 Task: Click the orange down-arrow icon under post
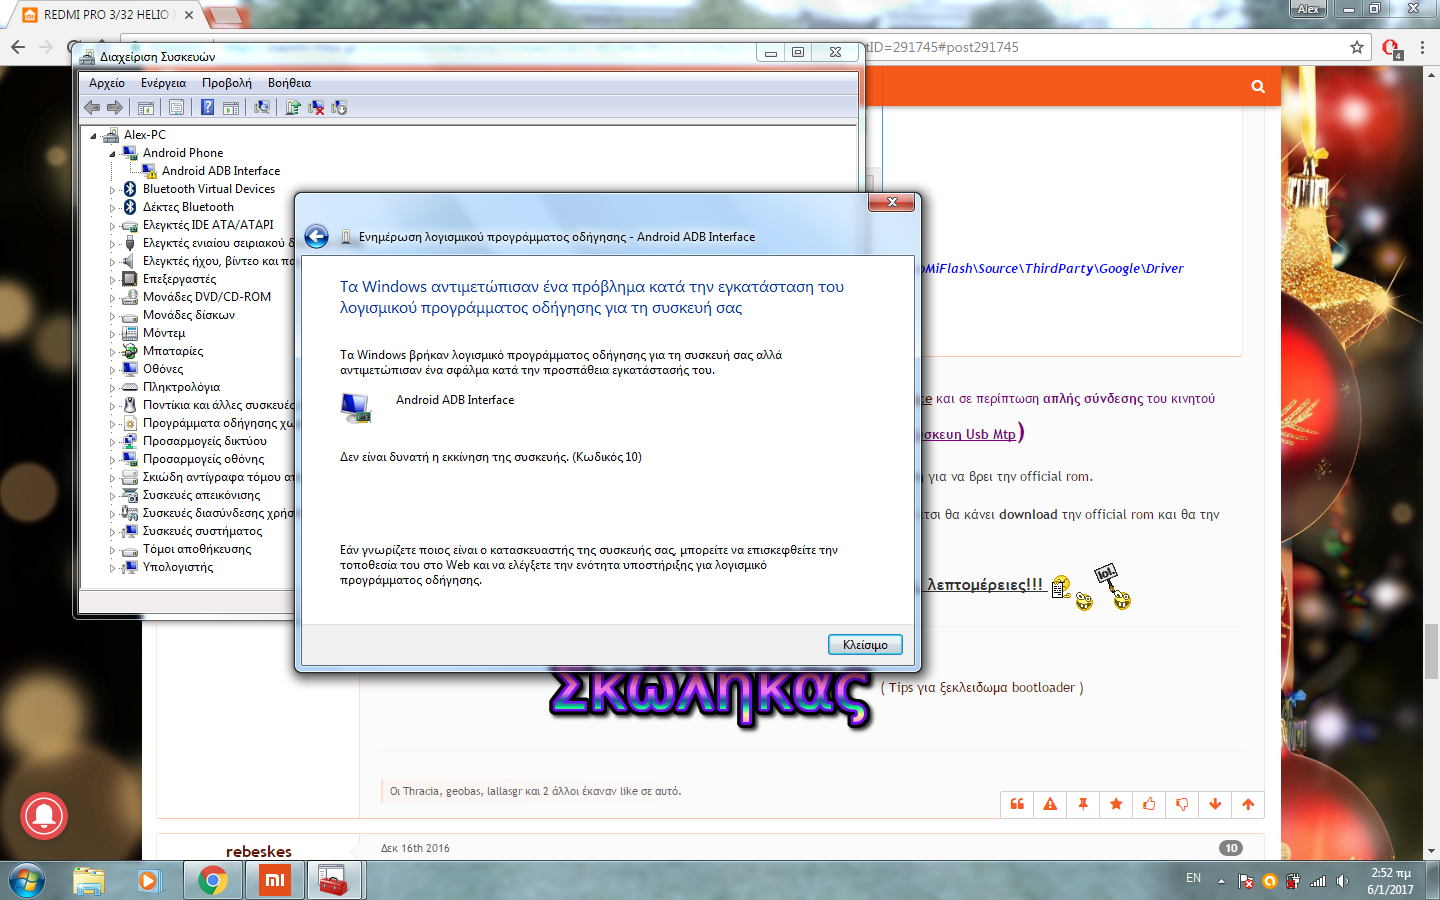[1215, 804]
